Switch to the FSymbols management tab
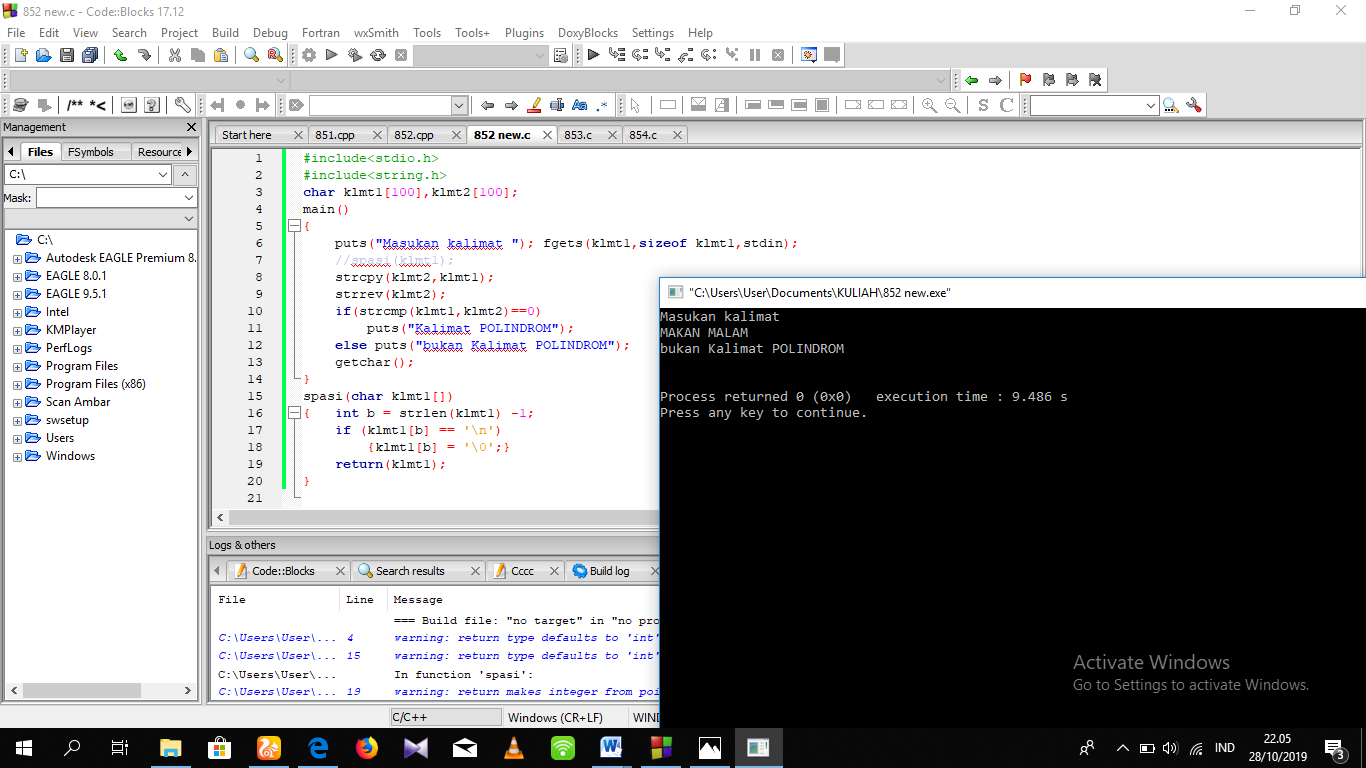 91,152
